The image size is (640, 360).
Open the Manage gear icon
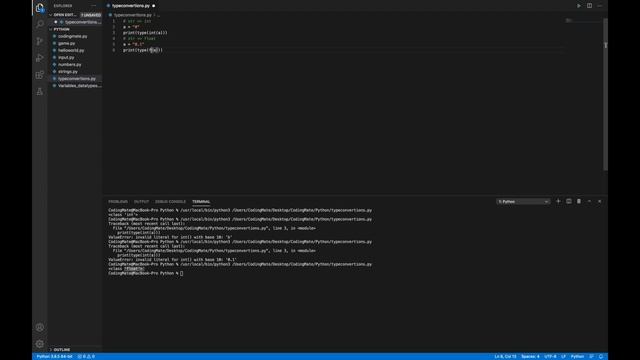click(x=40, y=344)
